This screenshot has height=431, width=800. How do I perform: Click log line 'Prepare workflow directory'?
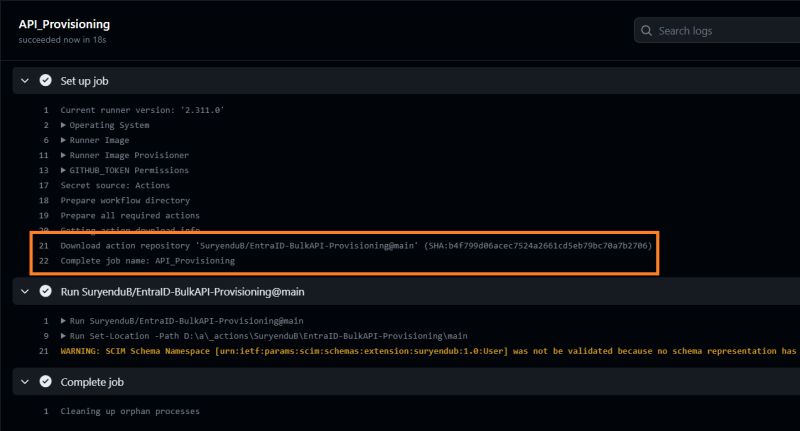125,200
